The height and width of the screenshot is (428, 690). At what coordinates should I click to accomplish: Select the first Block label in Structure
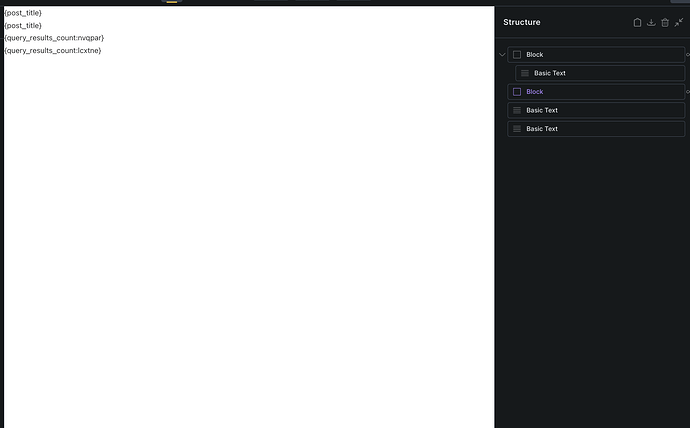click(535, 55)
